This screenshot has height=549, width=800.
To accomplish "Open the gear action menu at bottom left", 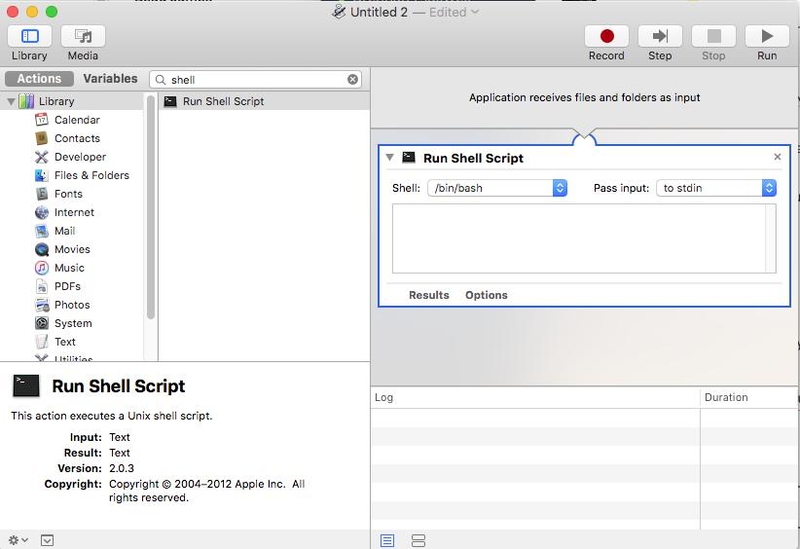I will [x=18, y=540].
